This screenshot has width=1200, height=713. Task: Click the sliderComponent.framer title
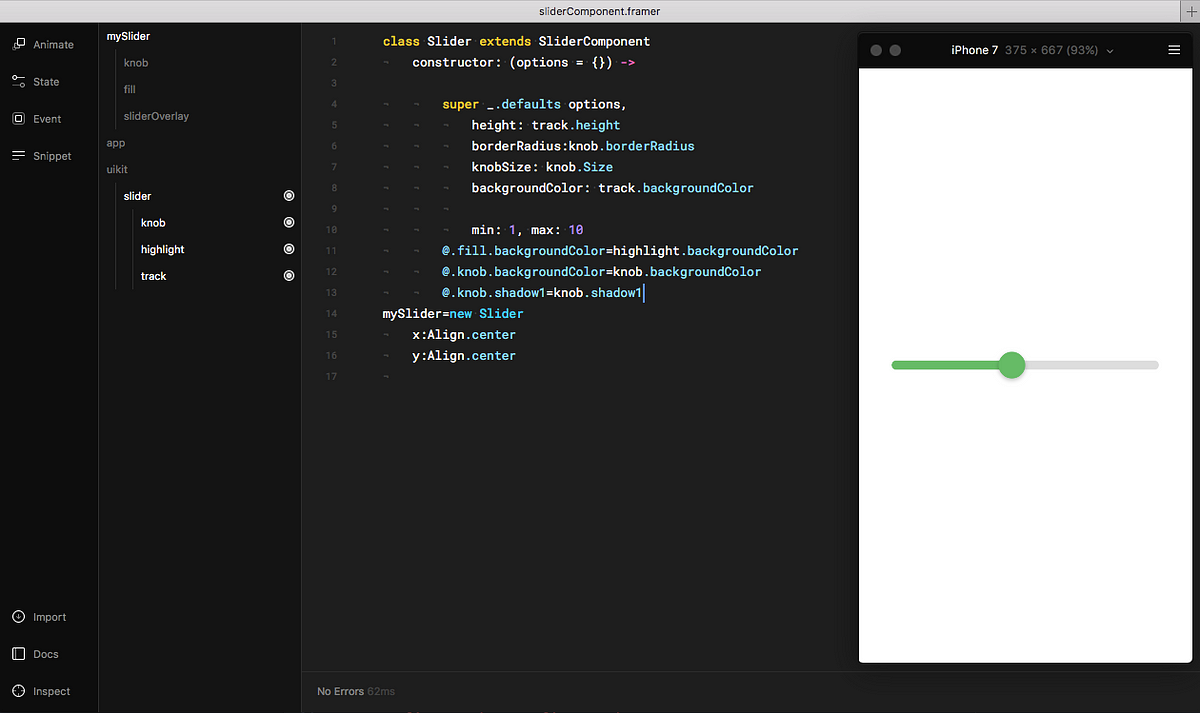[x=600, y=10]
